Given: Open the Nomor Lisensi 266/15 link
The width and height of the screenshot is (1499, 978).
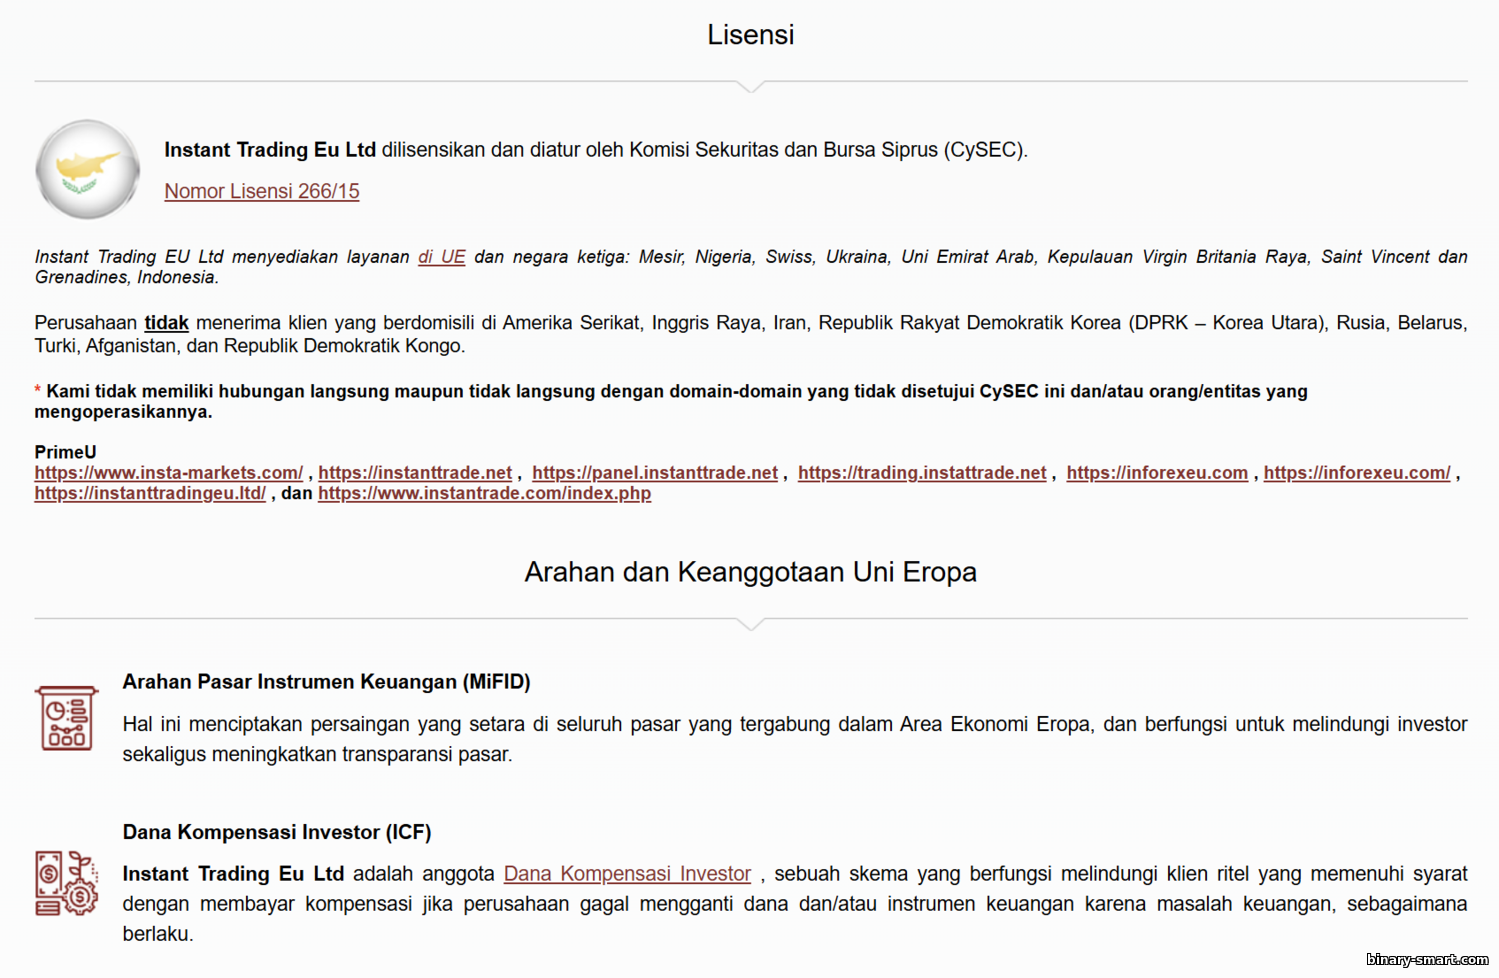Looking at the screenshot, I should click(261, 191).
